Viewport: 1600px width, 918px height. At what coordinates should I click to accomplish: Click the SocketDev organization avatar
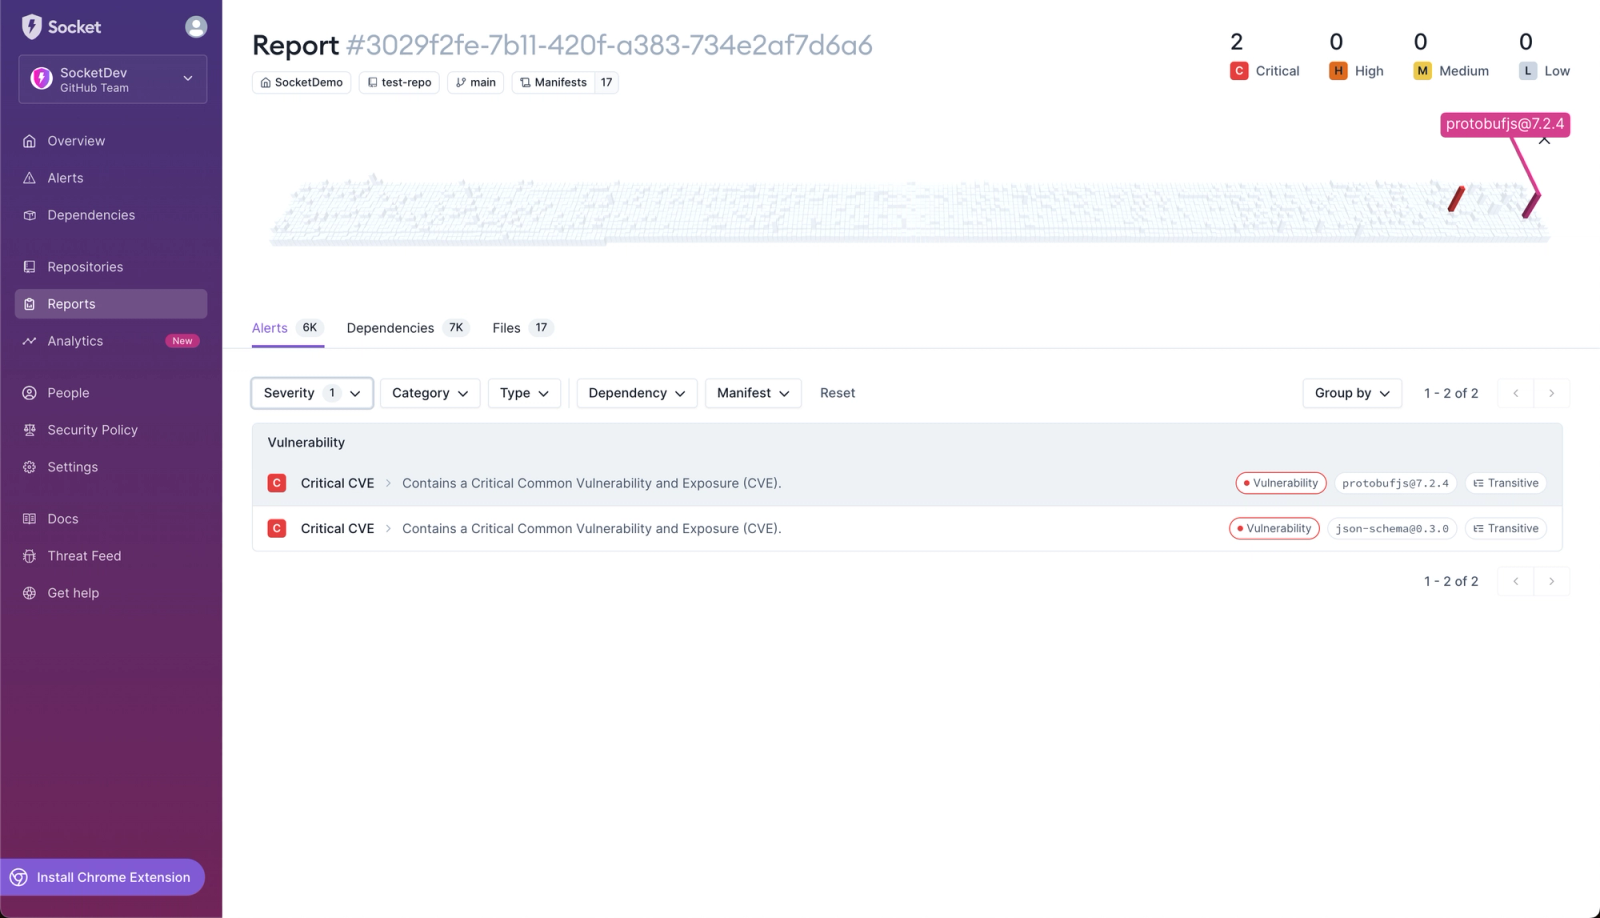coord(41,79)
